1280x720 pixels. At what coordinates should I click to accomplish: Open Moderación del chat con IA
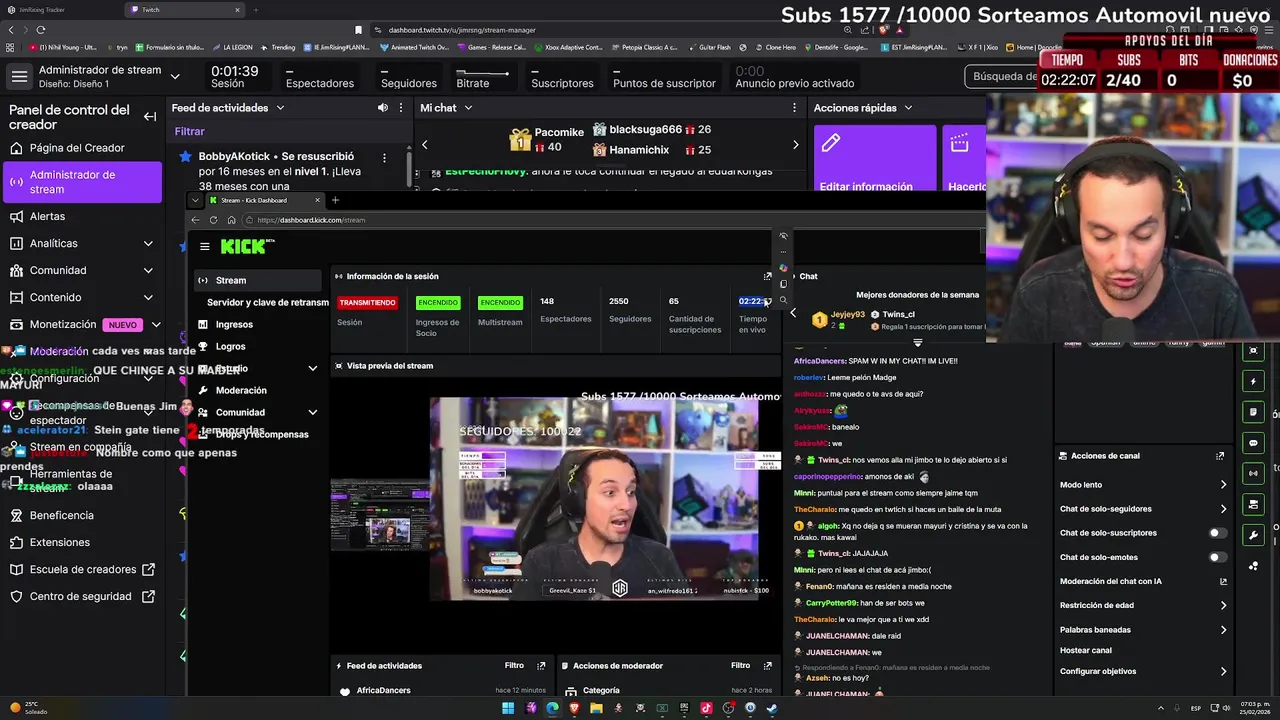[x=1142, y=581]
